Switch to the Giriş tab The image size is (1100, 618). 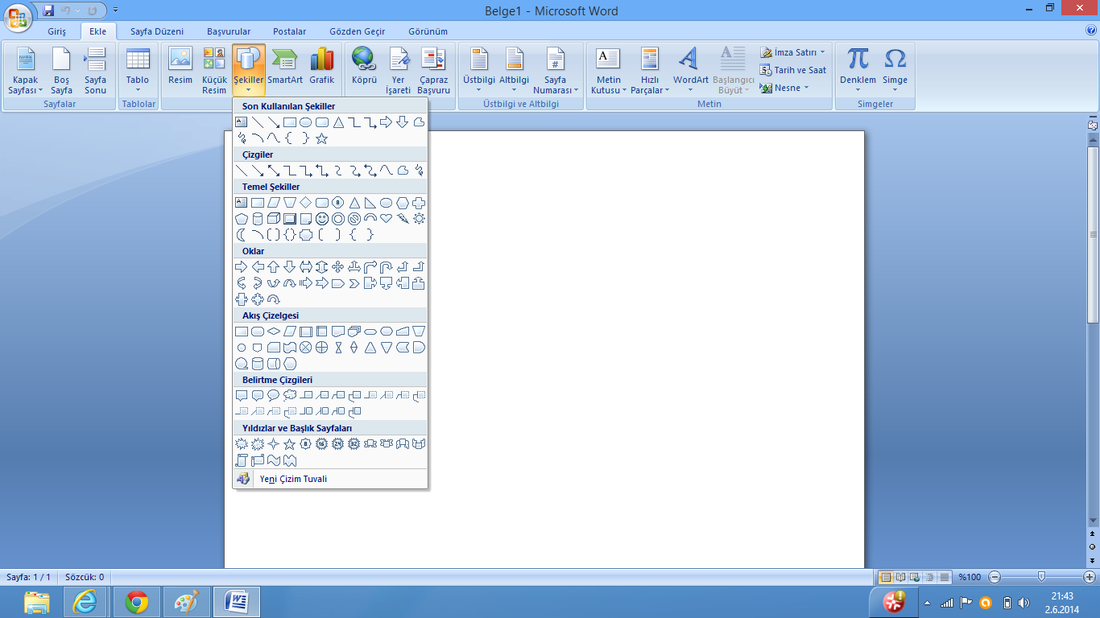pos(57,32)
